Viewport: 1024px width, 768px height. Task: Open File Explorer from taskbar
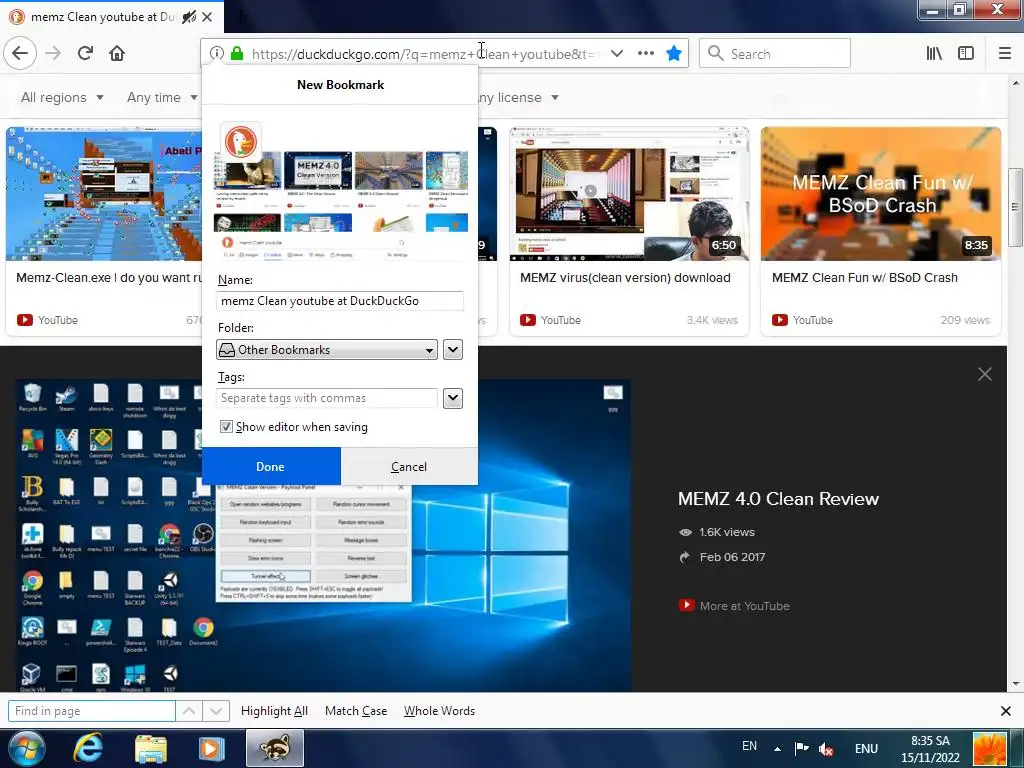pyautogui.click(x=151, y=748)
